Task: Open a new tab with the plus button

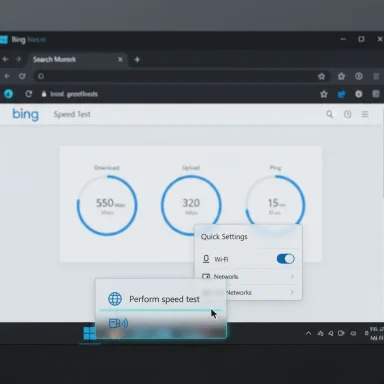Action: coord(137,60)
